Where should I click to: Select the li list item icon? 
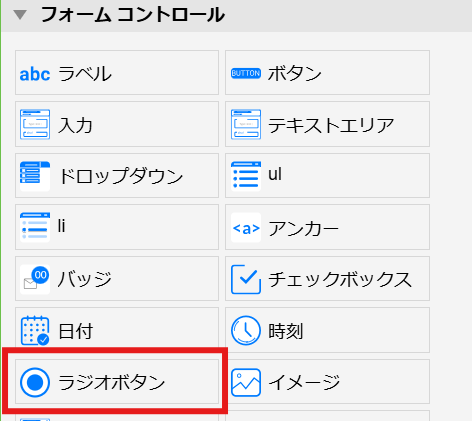point(35,227)
